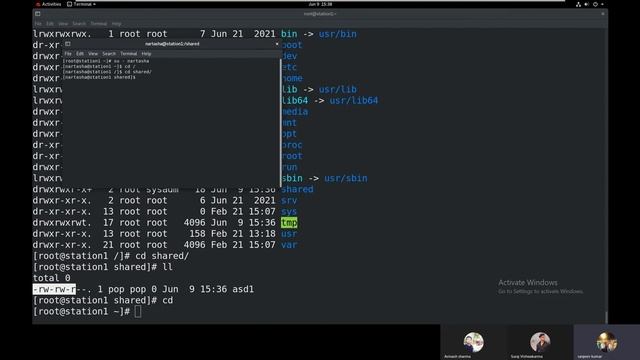Select the first participant's avatar thumbnail

[x=473, y=342]
